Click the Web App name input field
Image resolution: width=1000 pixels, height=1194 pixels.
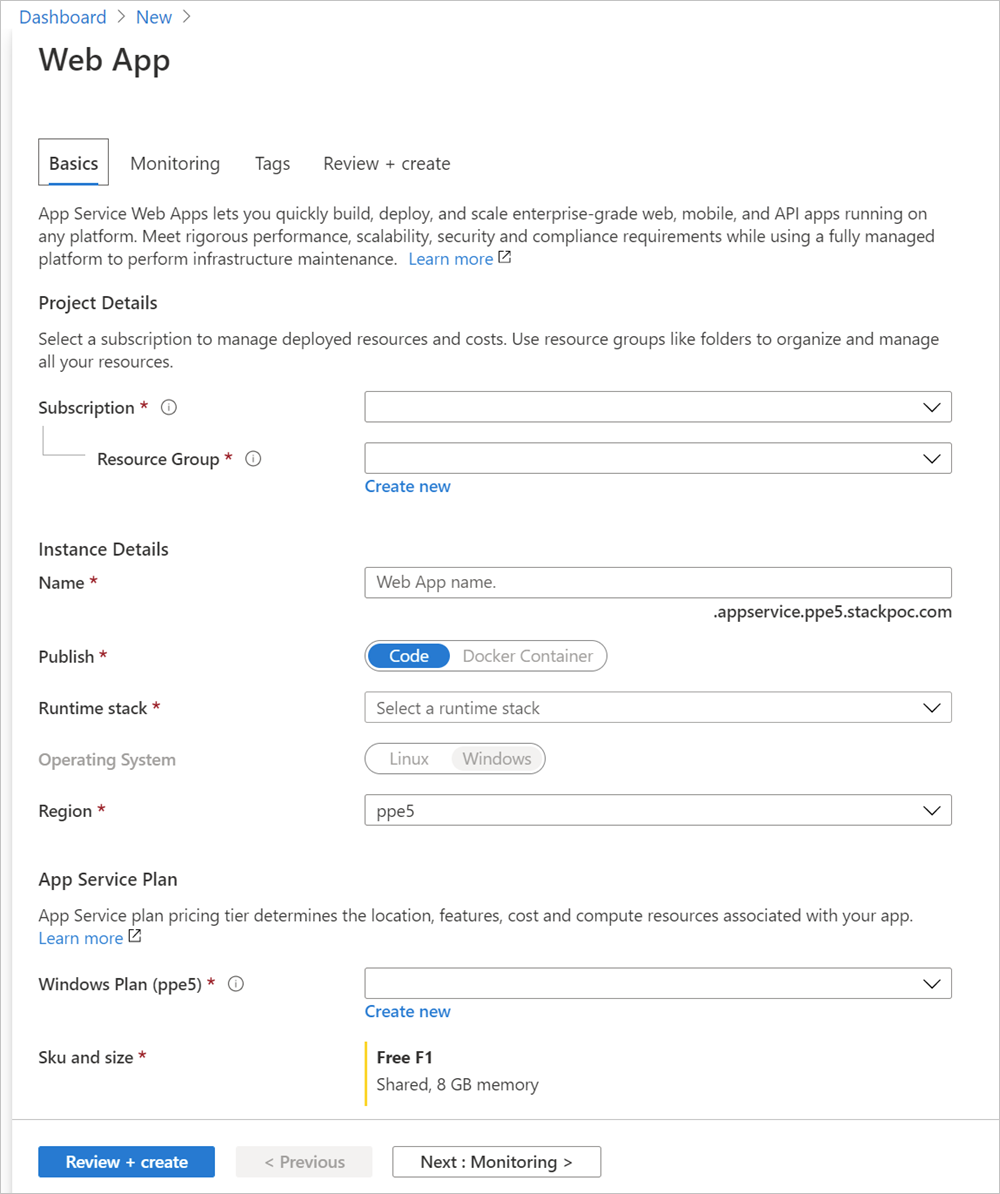click(657, 582)
